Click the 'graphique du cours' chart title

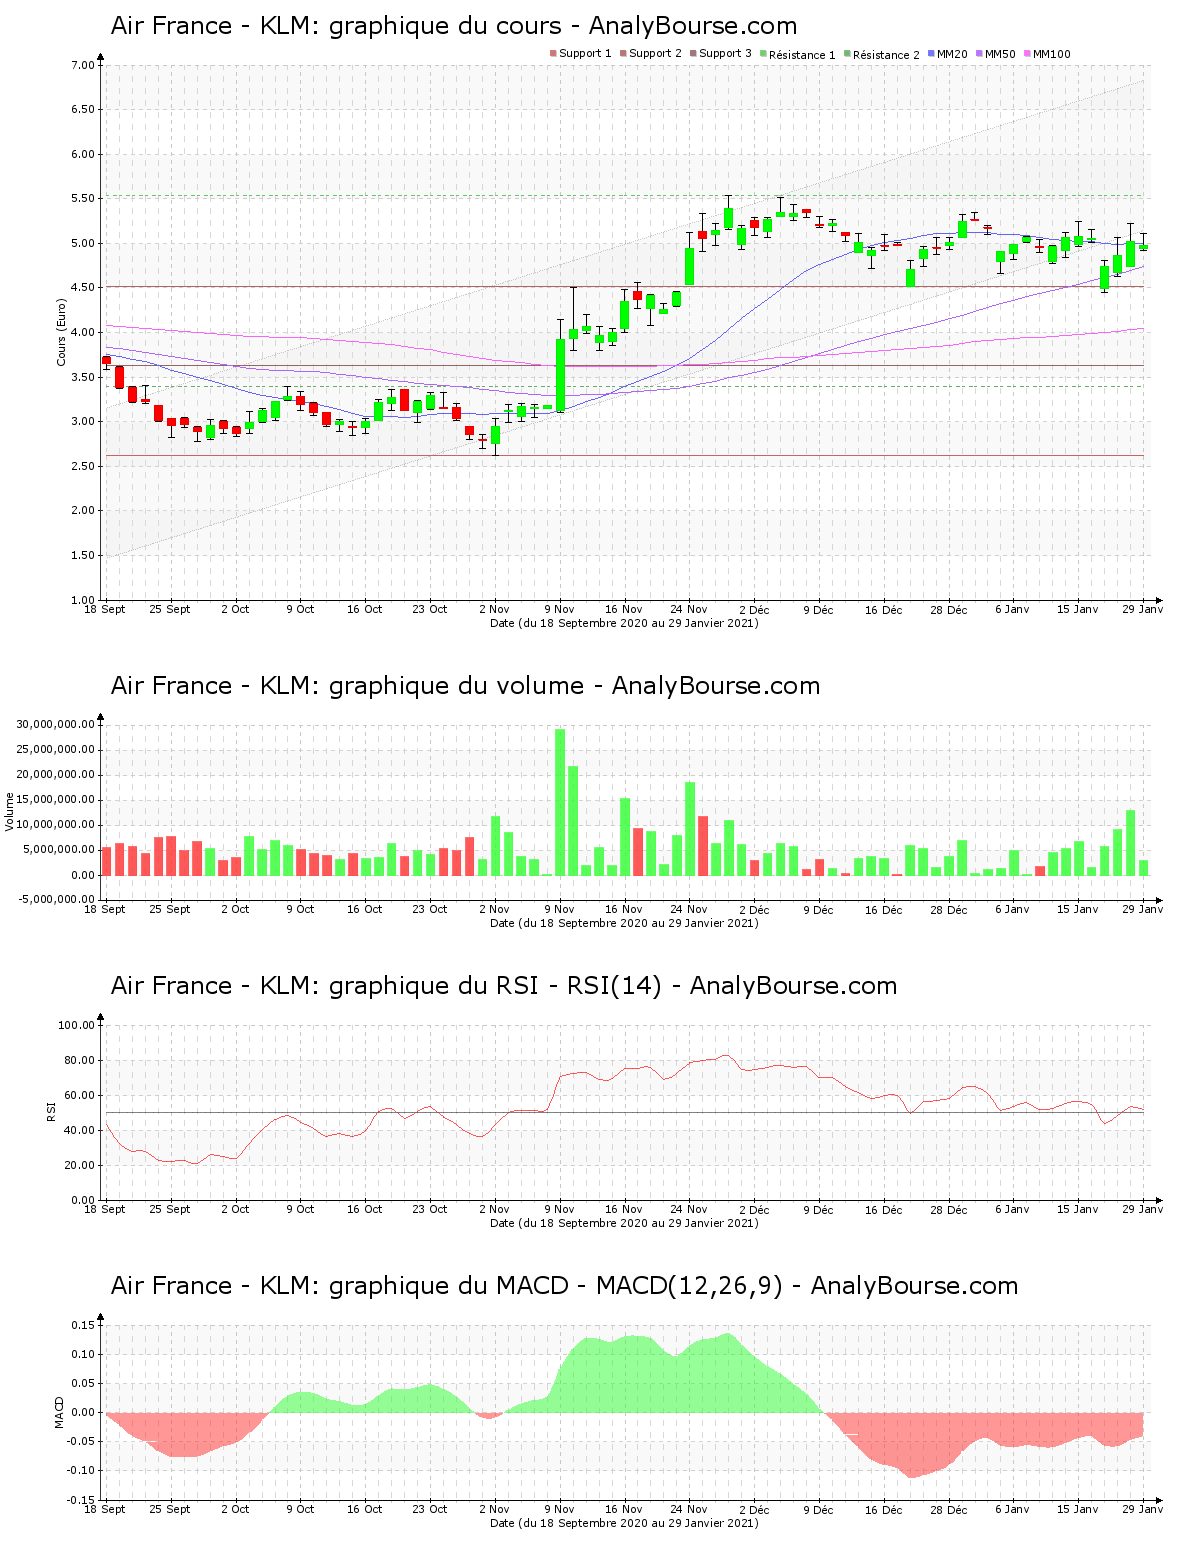click(454, 26)
